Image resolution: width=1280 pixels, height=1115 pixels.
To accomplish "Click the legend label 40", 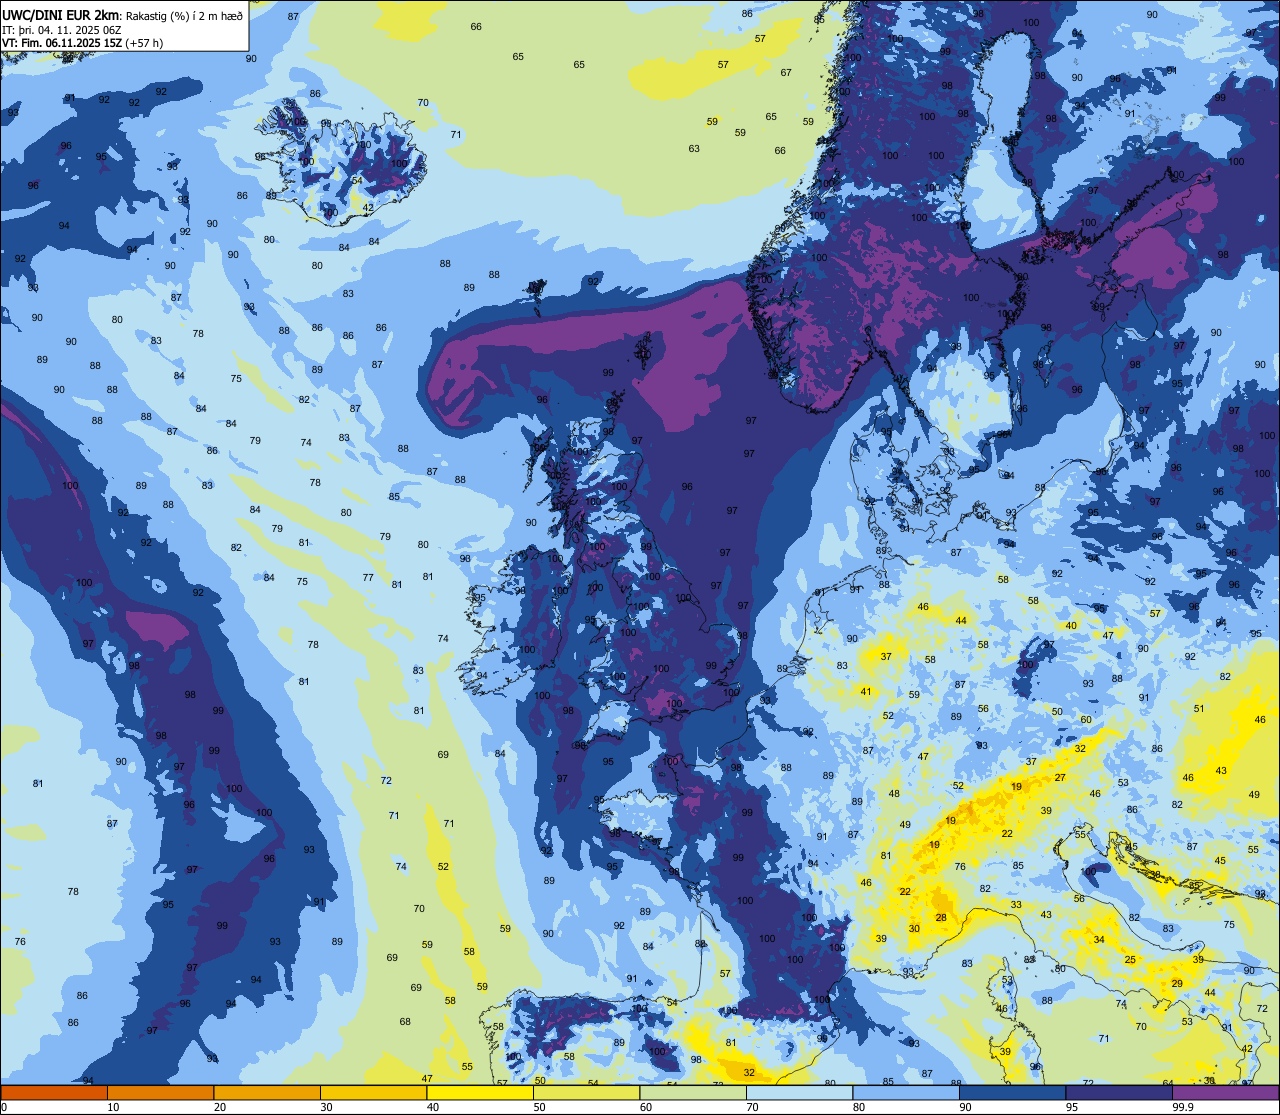I will click(433, 1107).
